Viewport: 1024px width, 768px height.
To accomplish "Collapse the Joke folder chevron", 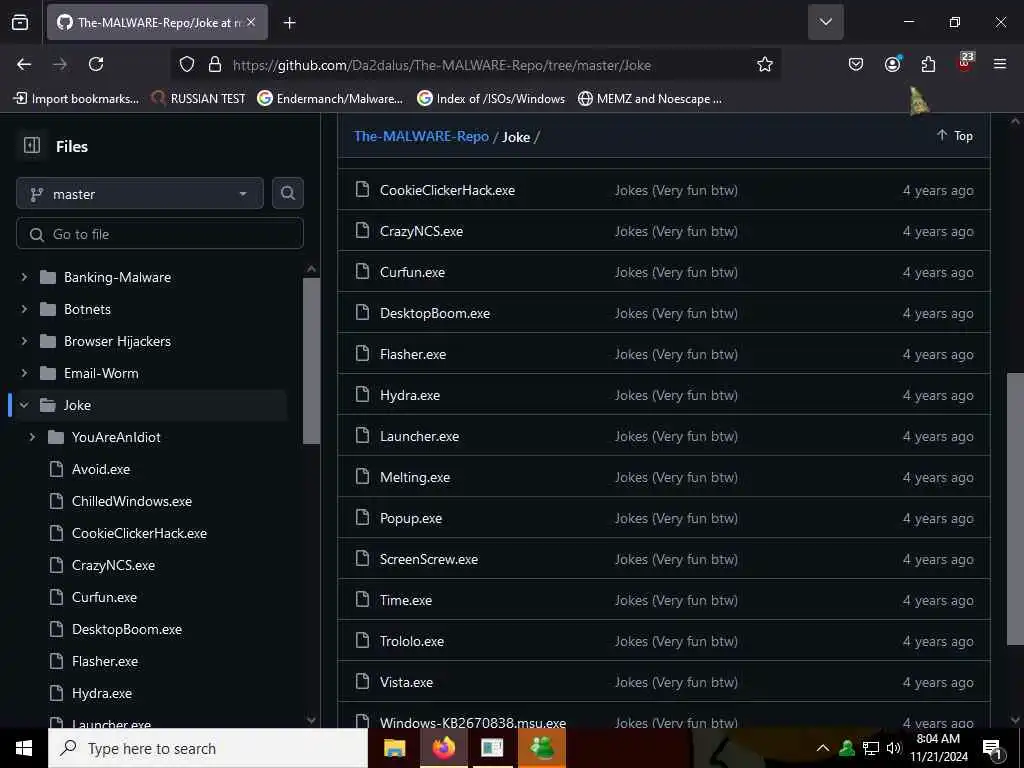I will 25,405.
